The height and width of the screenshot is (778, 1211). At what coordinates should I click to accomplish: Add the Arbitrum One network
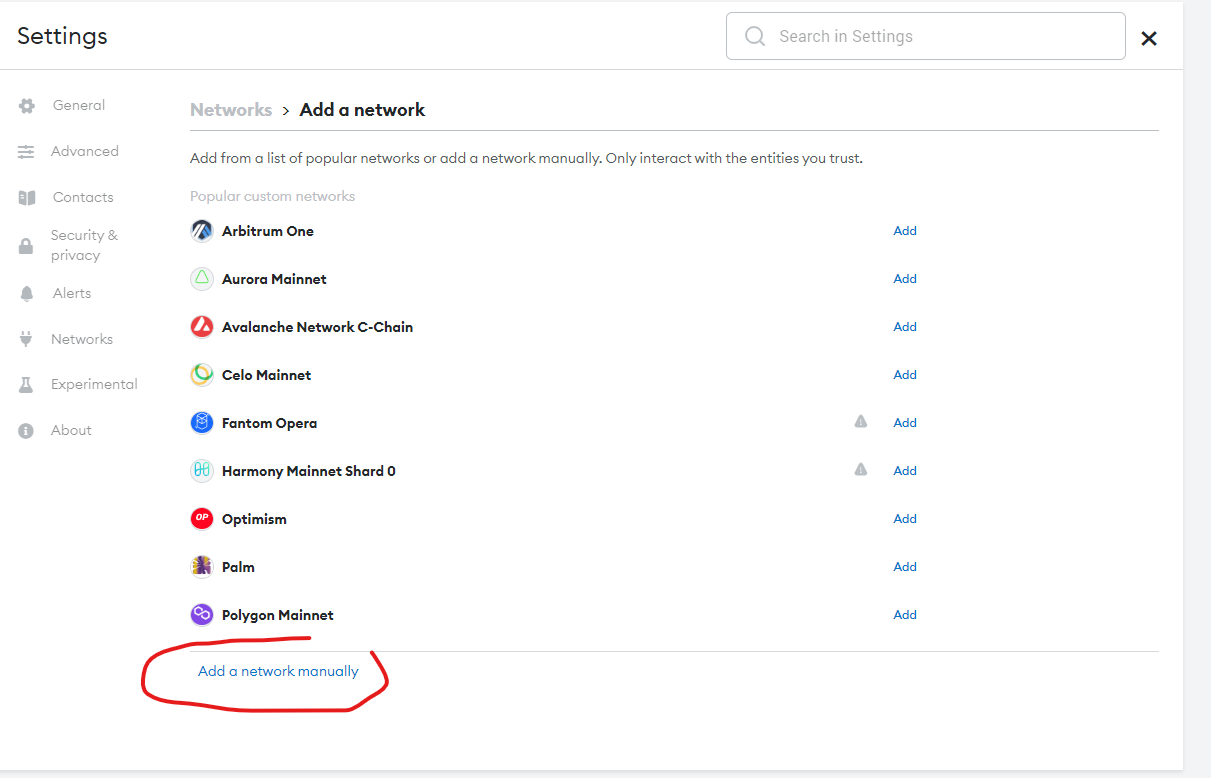[x=905, y=231]
